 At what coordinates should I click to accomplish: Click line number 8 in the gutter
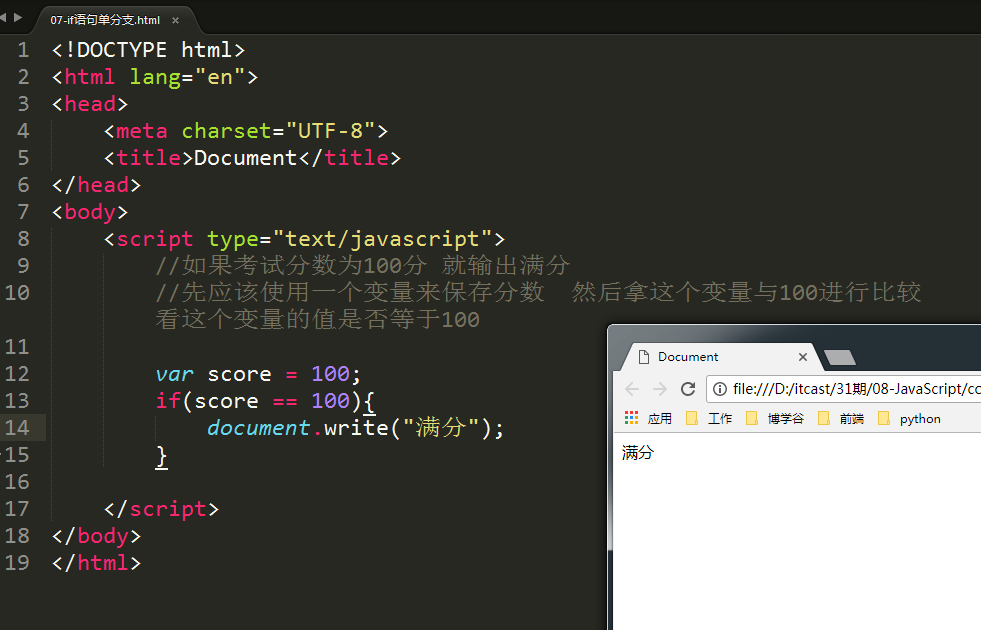coord(23,239)
